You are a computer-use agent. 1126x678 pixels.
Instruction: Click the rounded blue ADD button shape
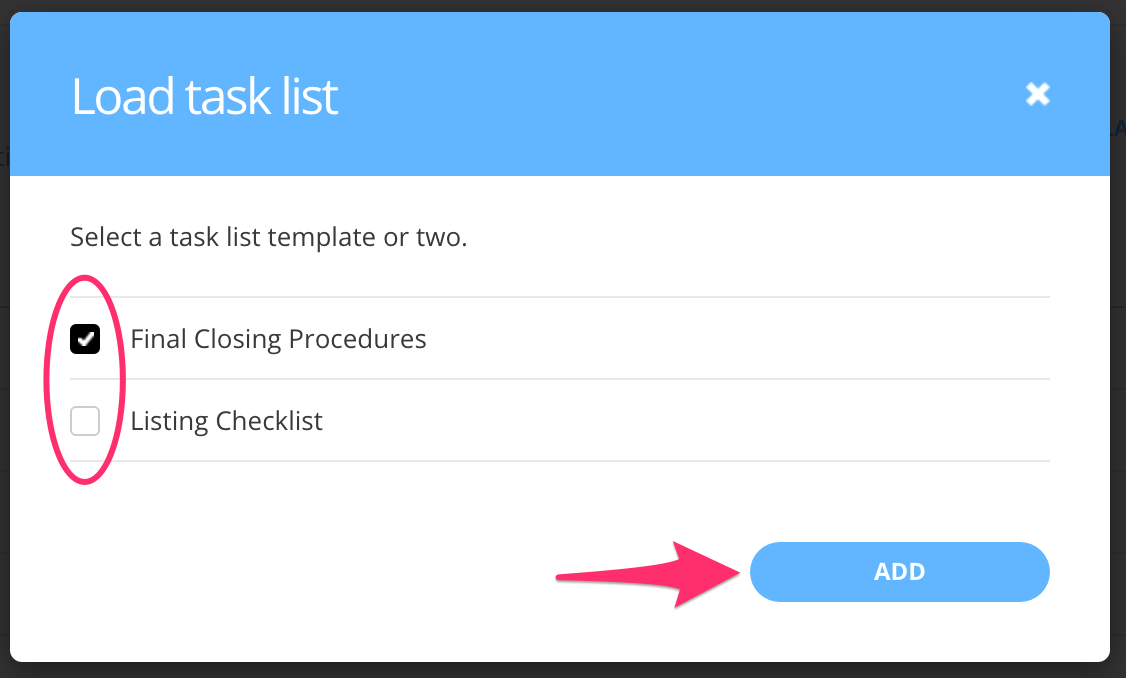click(x=899, y=571)
